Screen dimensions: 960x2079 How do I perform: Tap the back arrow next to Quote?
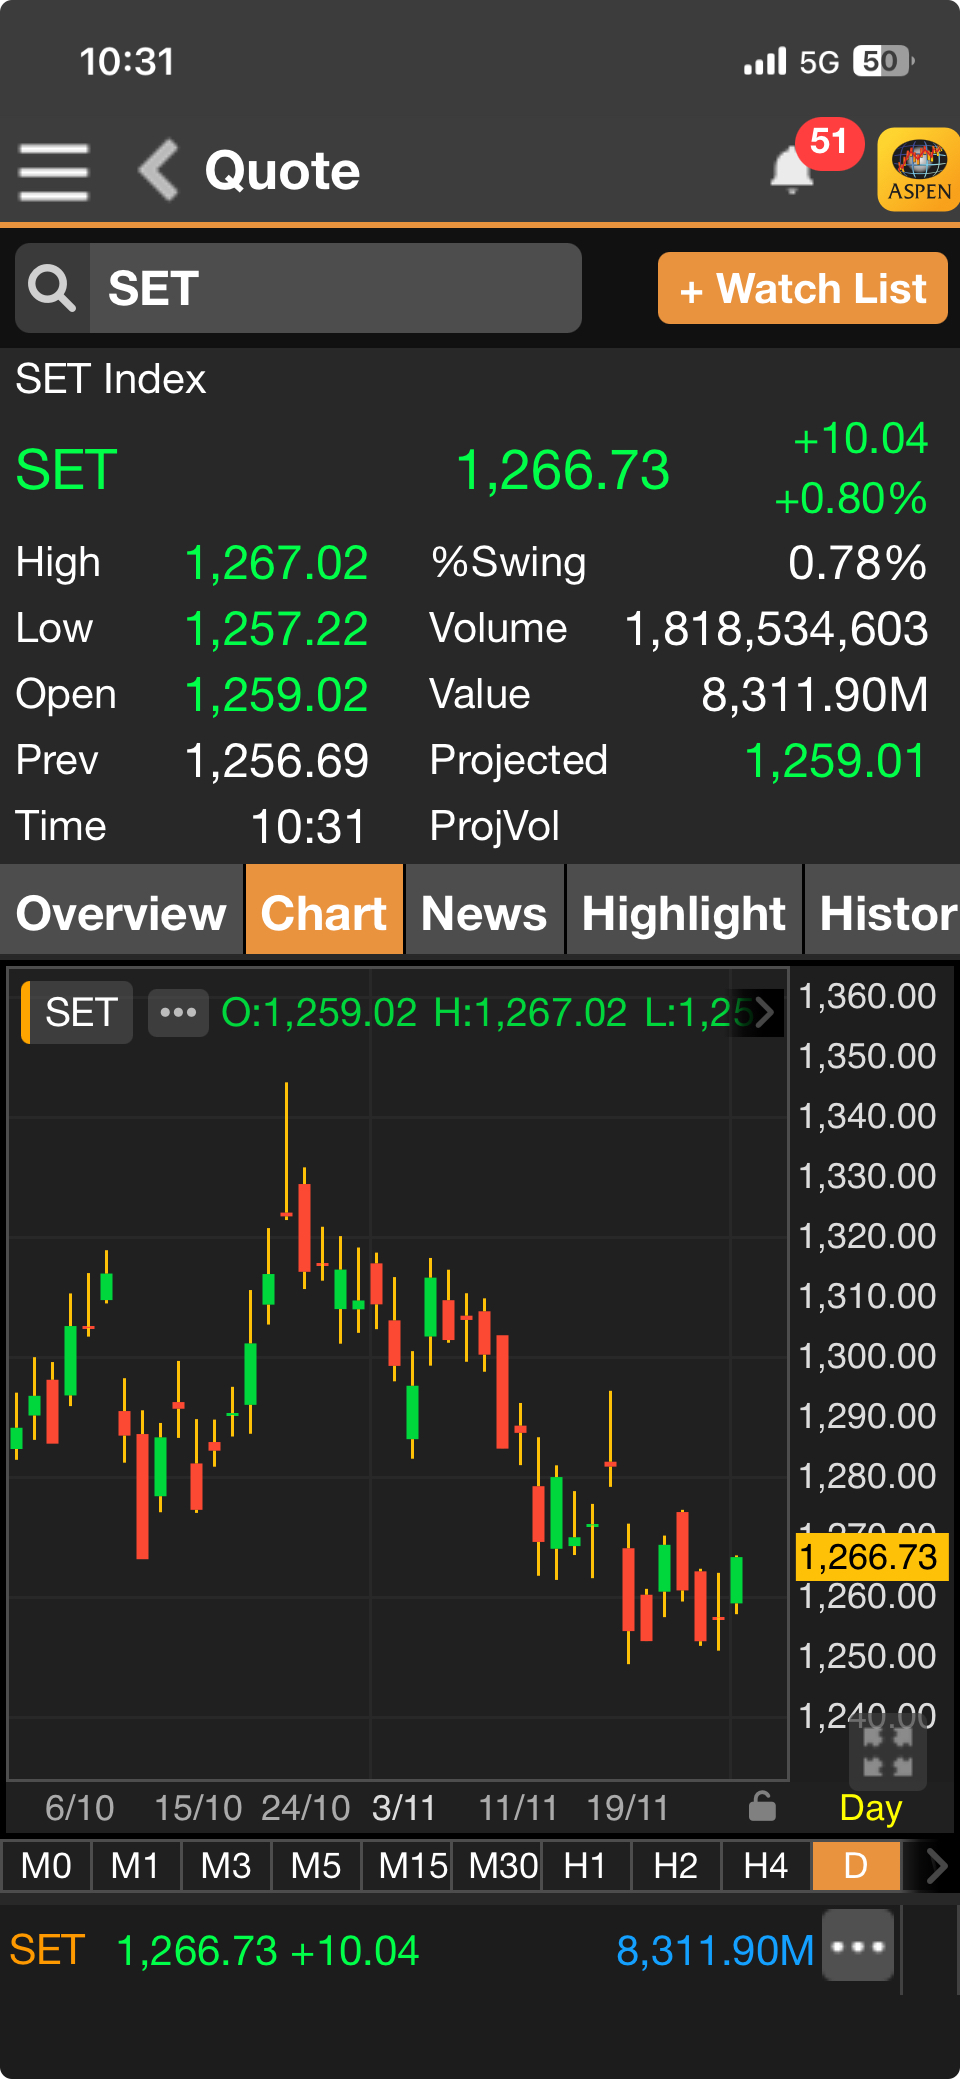click(159, 170)
